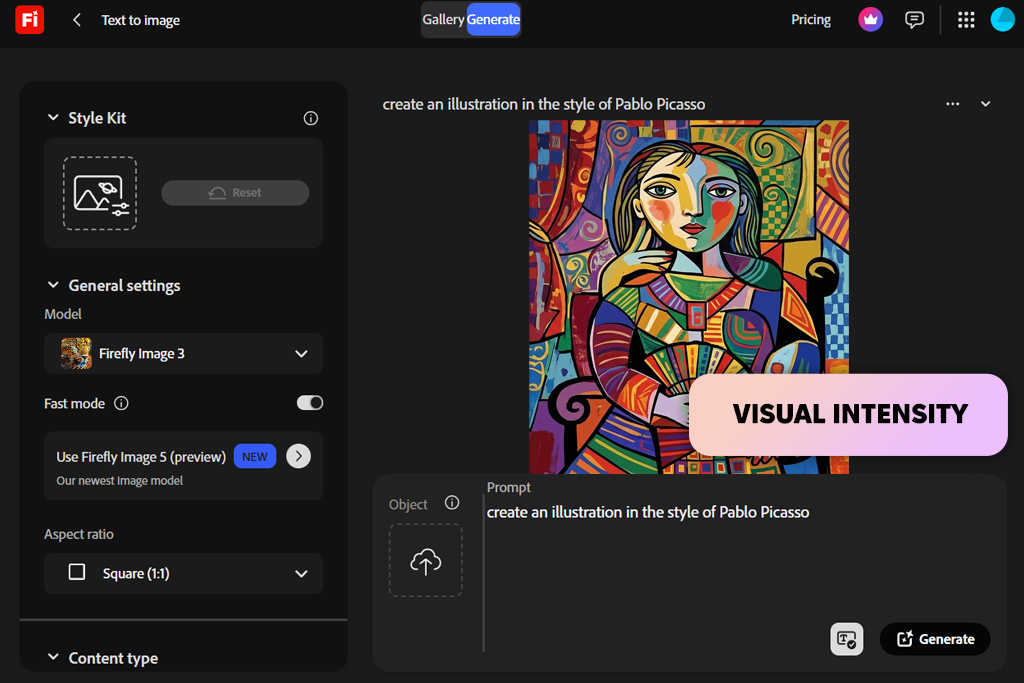Open the Pricing page
The height and width of the screenshot is (683, 1024).
811,20
